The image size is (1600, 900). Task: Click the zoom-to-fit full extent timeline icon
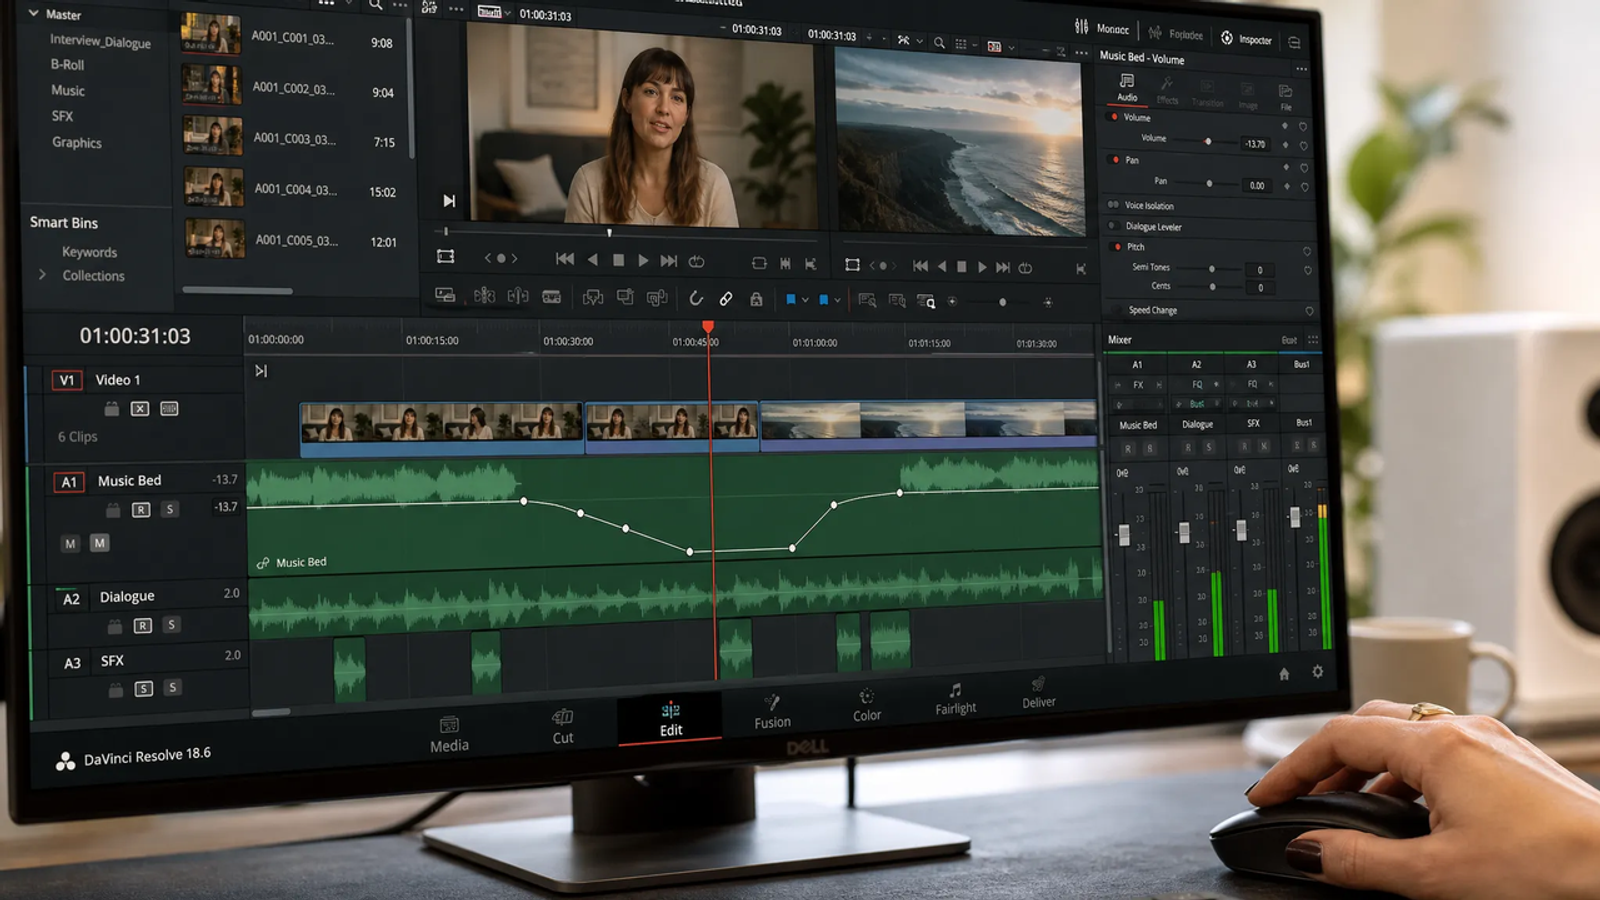click(867, 300)
